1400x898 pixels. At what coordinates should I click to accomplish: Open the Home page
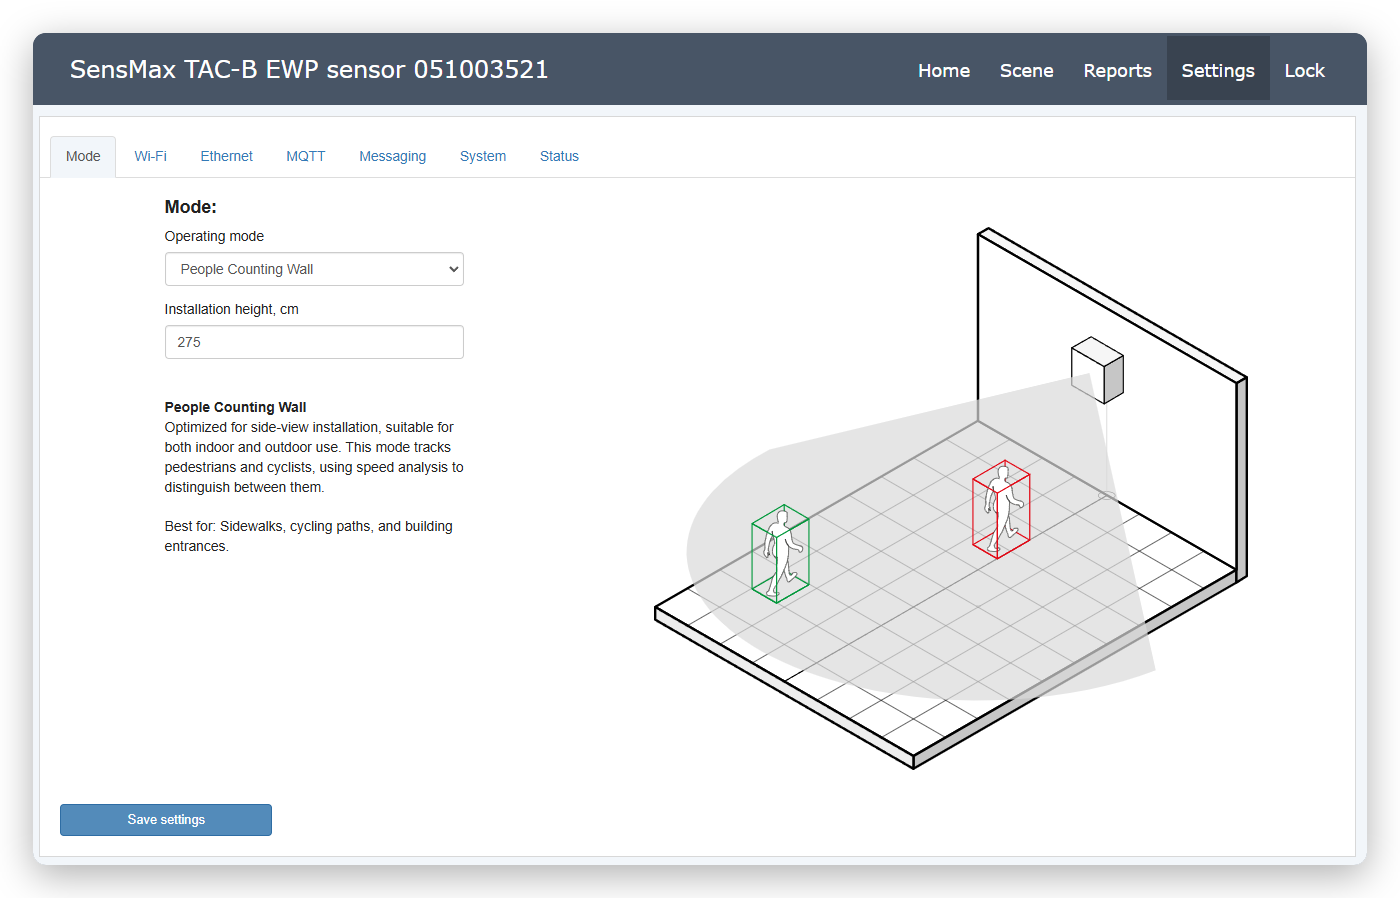click(x=944, y=70)
